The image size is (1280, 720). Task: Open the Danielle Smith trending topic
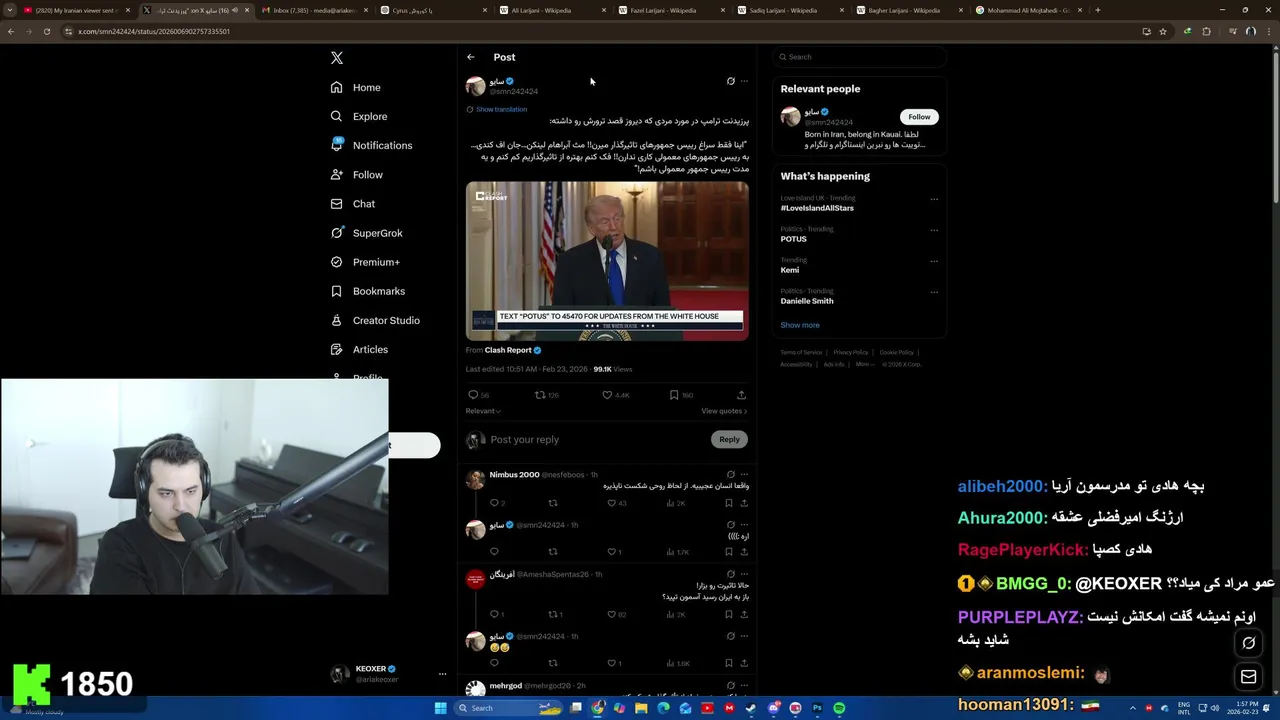coord(807,301)
